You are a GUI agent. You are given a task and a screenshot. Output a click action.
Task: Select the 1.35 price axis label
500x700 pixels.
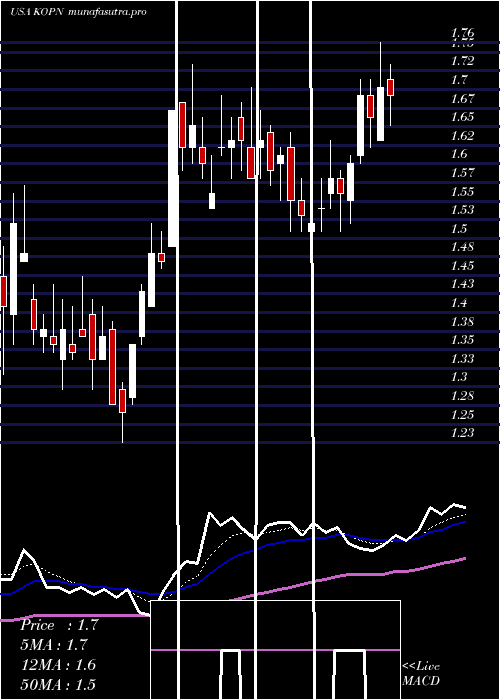462,340
